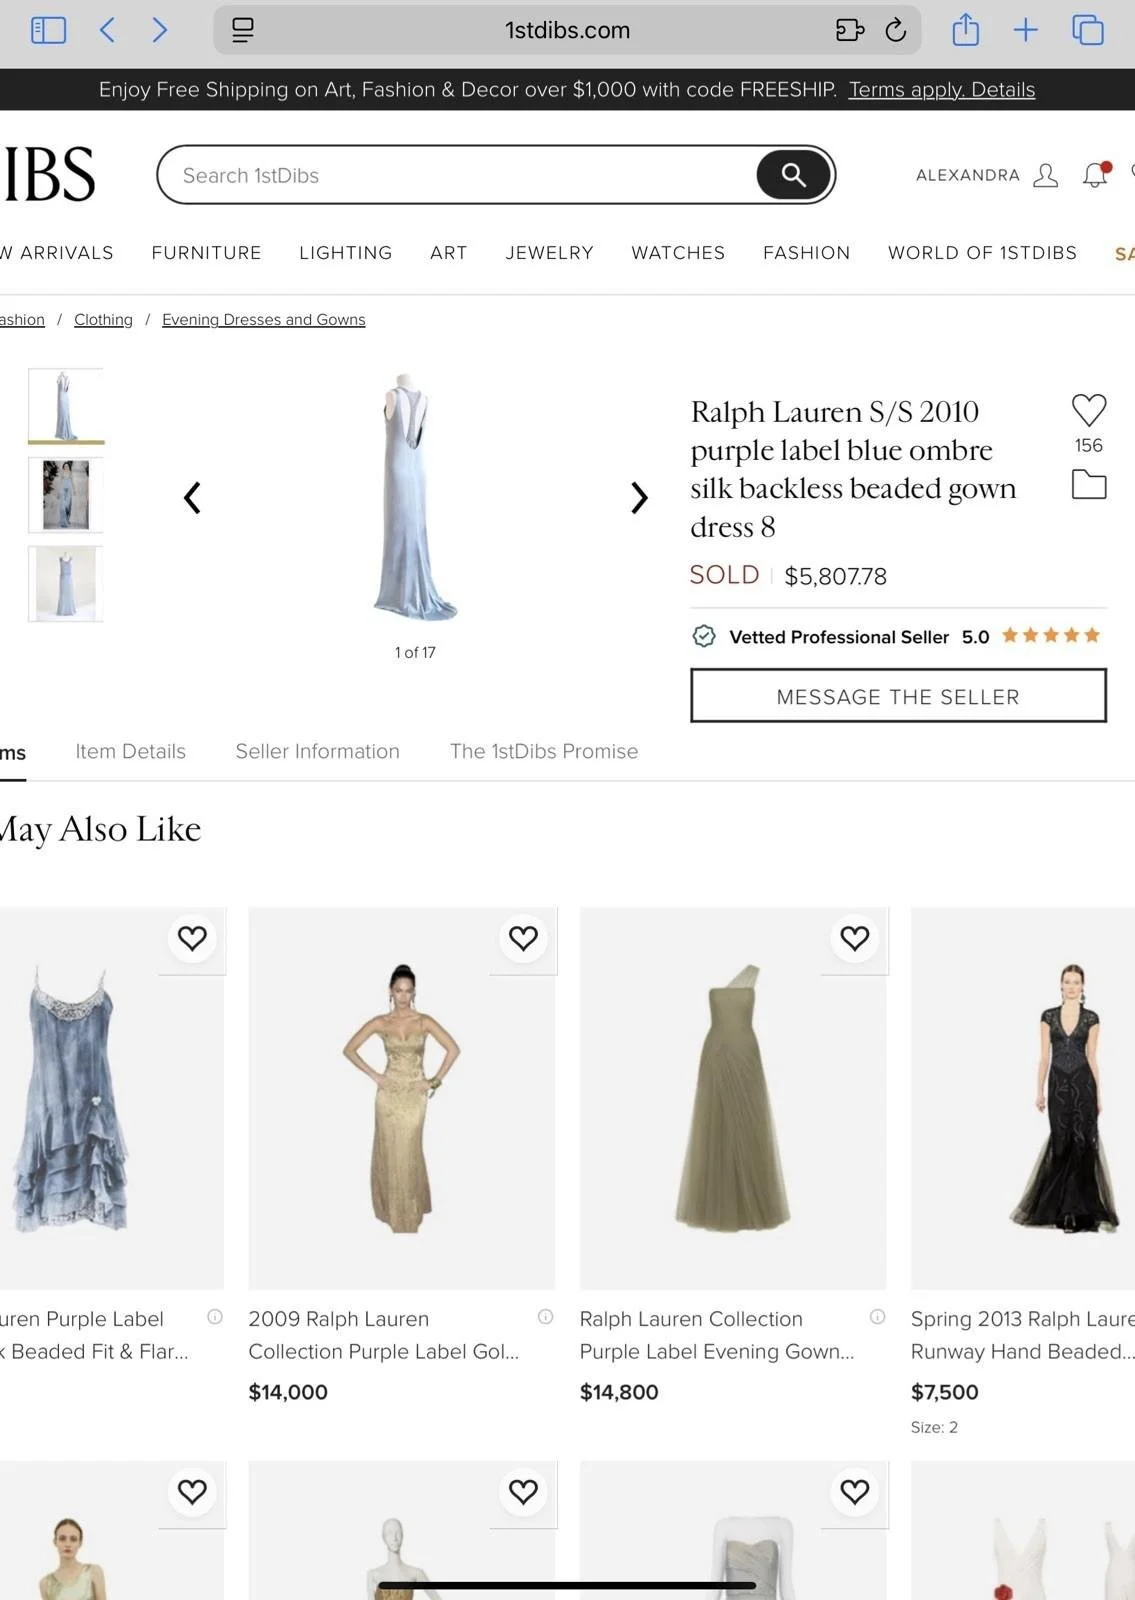Favorite the 2009 gold Ralph Lauren gown
Screen dimensions: 1135x1600
(x=523, y=939)
